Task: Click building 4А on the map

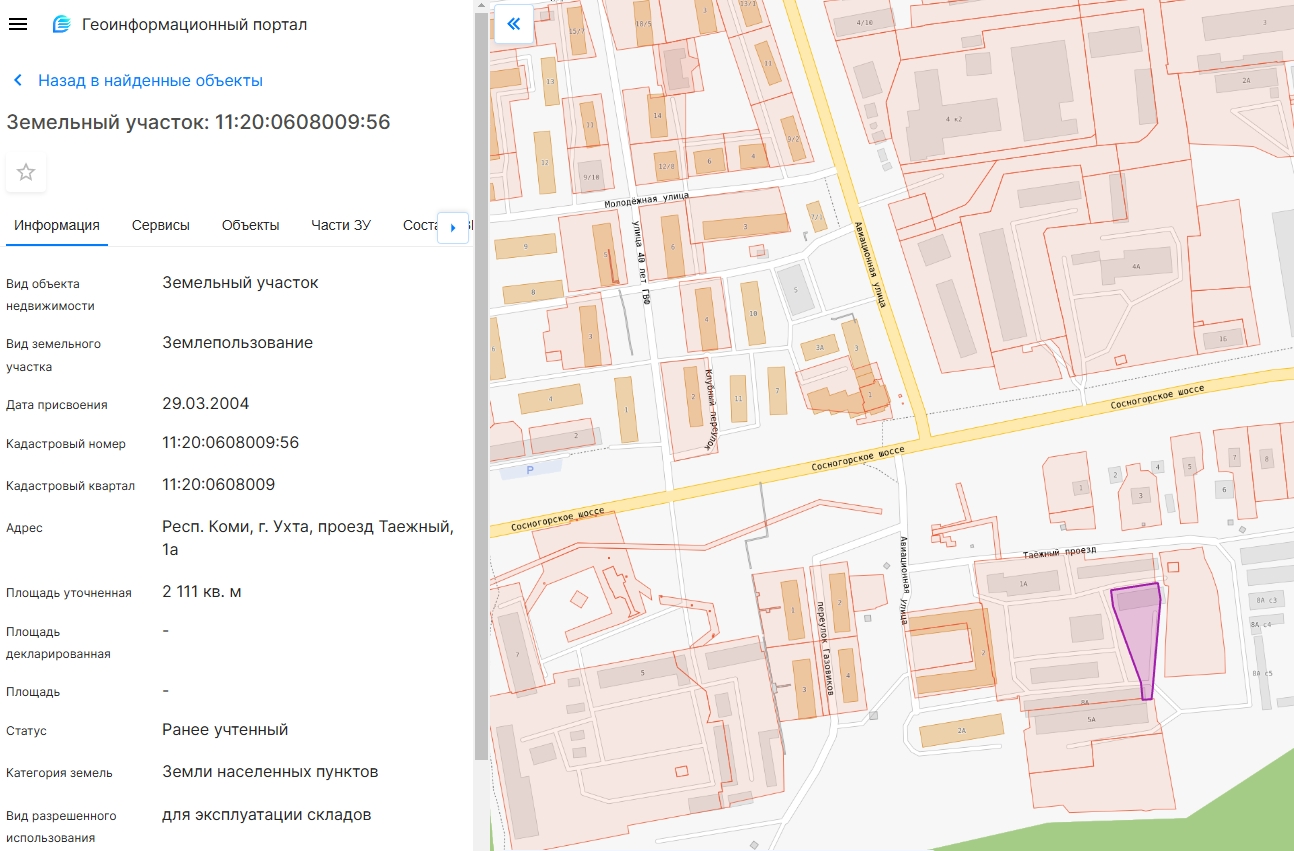Action: (1134, 268)
